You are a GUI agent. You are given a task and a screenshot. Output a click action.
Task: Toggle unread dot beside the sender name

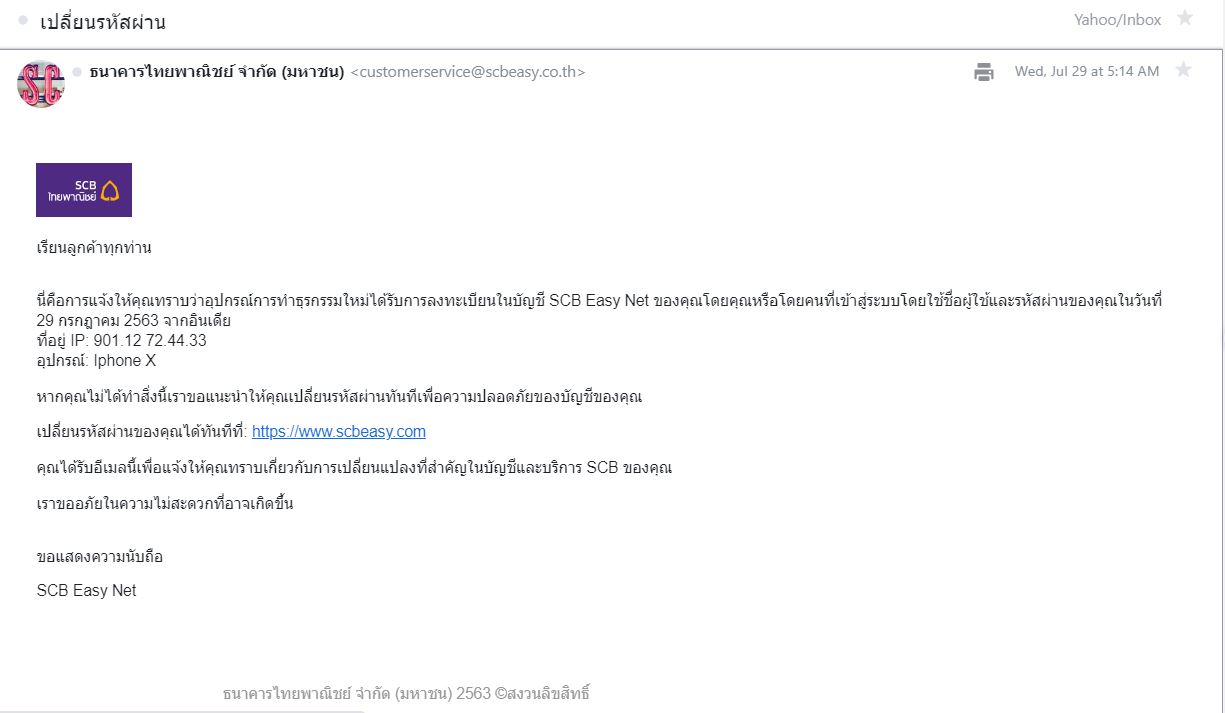tap(77, 72)
